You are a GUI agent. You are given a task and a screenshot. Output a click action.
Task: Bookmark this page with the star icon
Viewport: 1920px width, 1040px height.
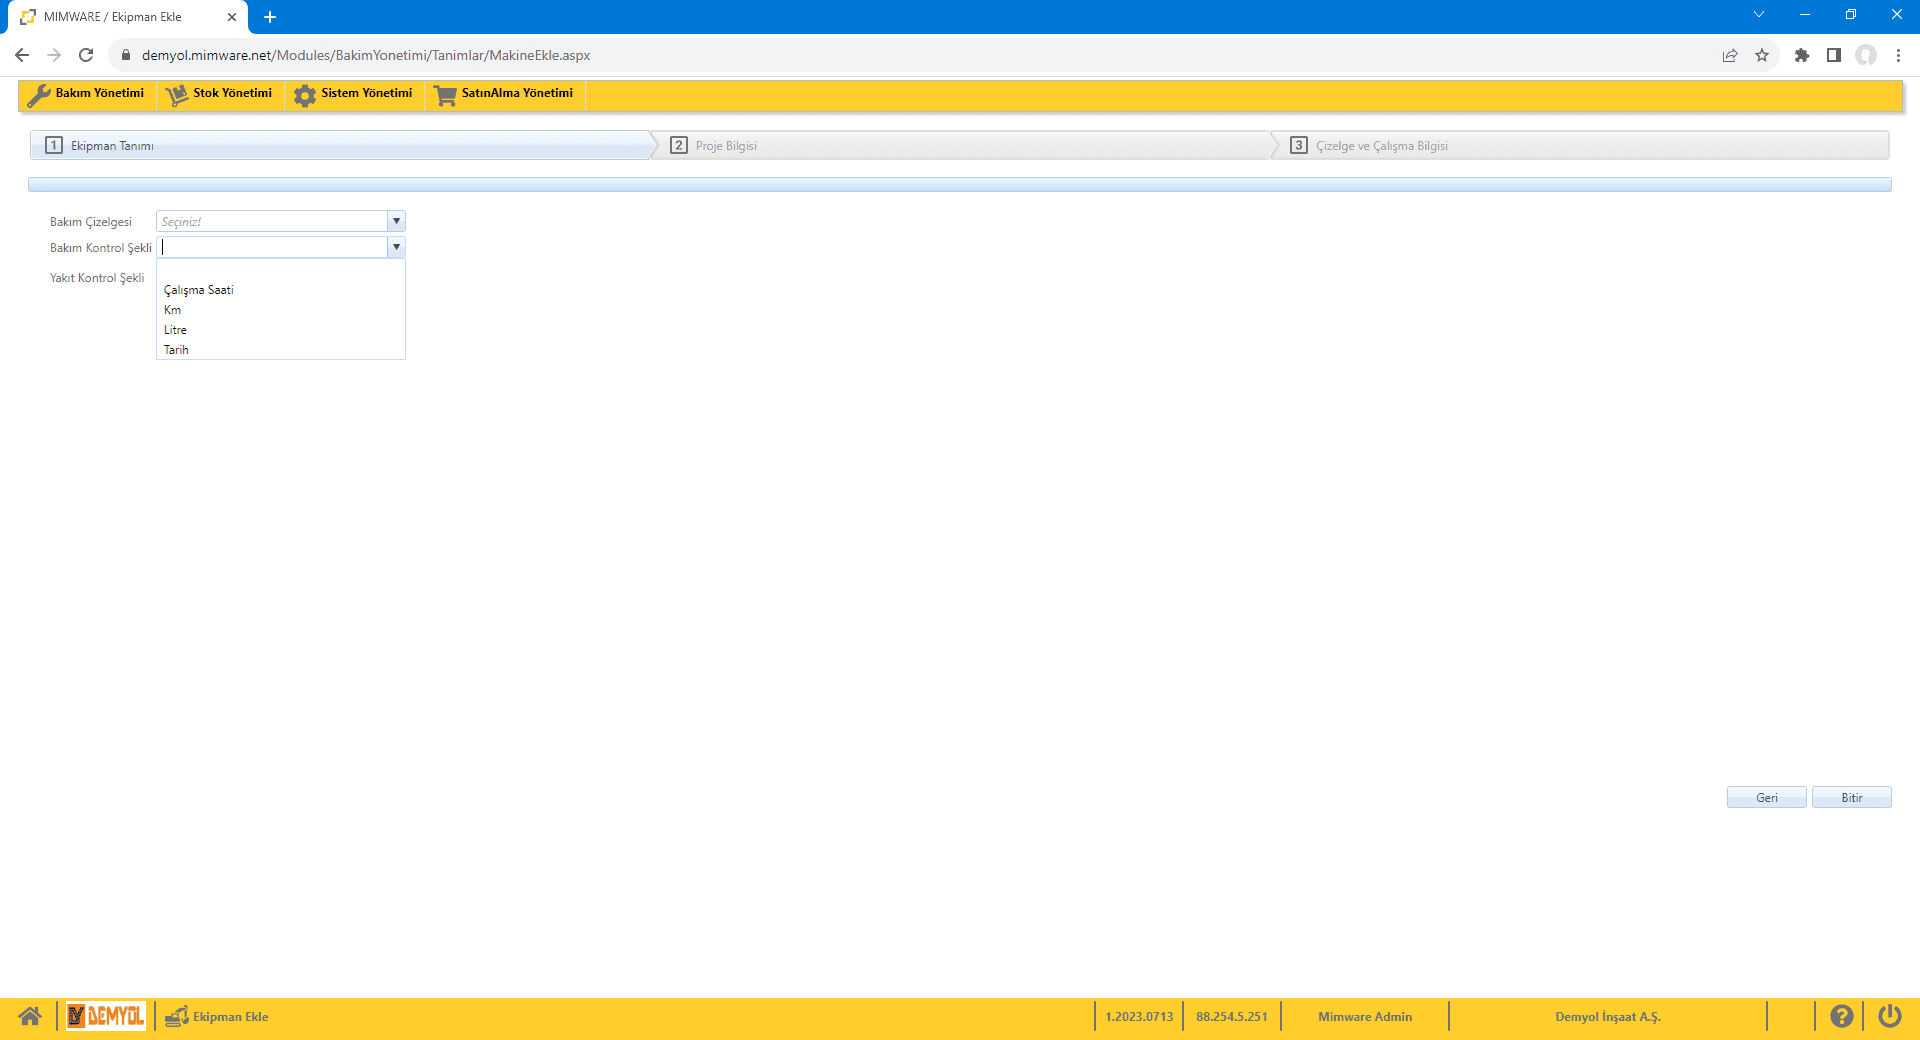coord(1762,55)
